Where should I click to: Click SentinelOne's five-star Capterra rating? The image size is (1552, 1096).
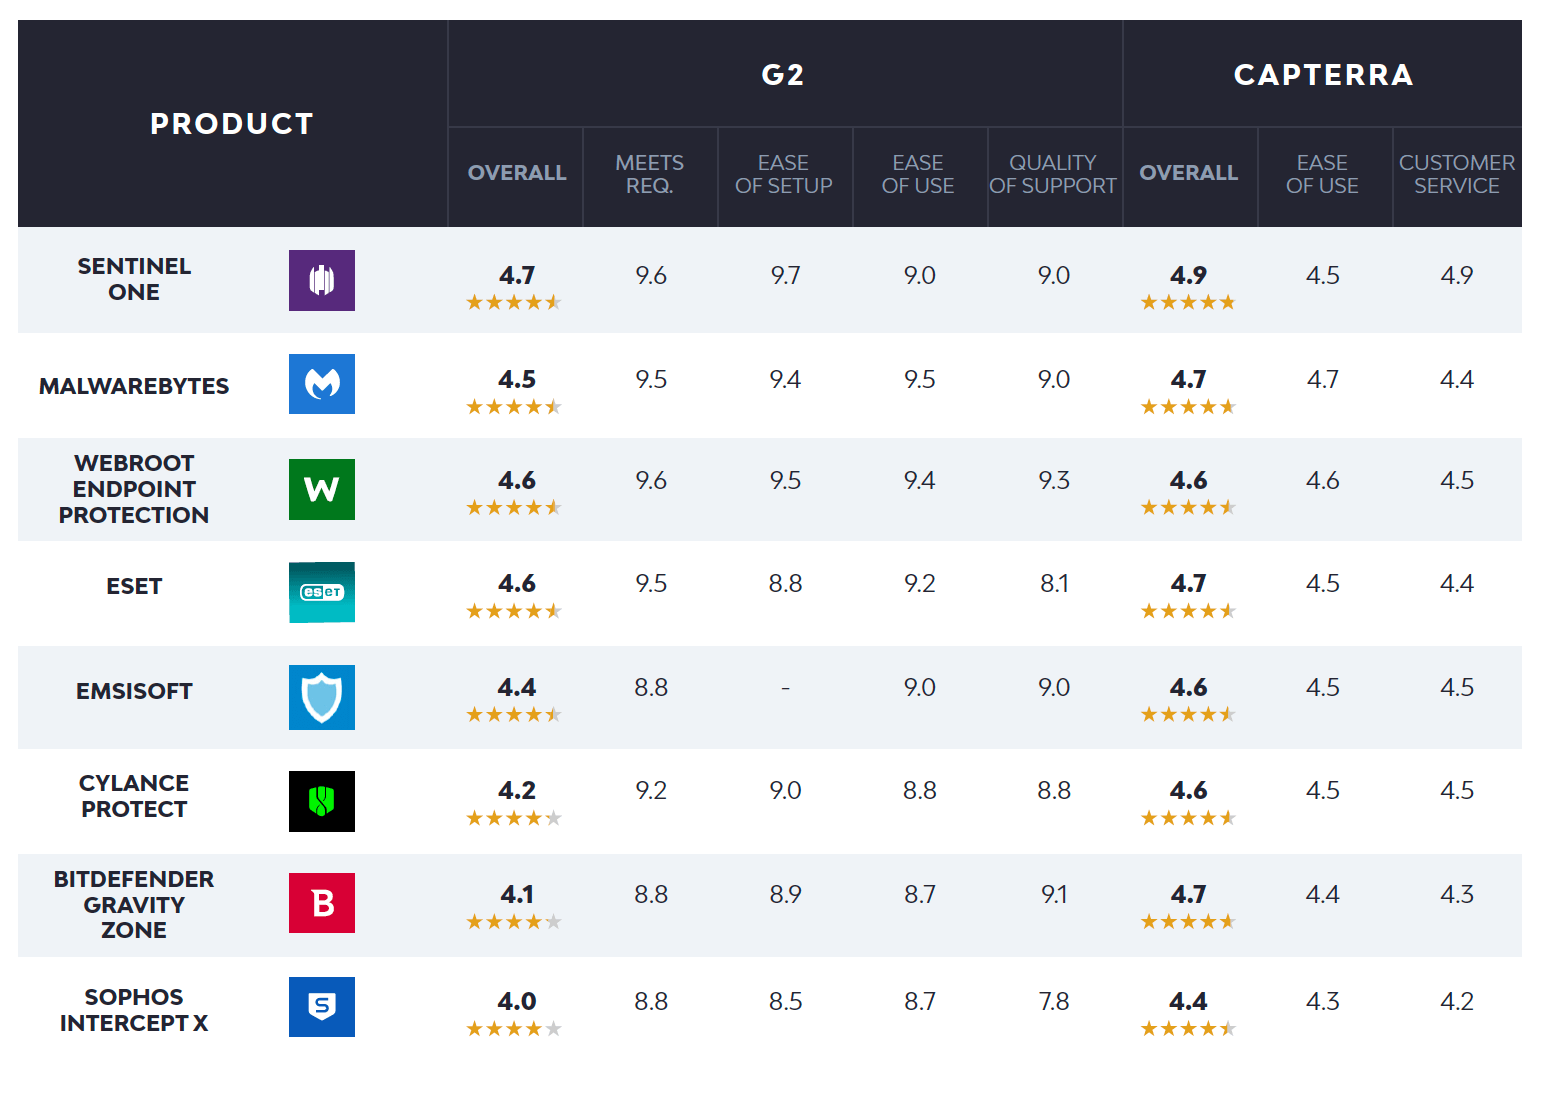pos(1188,301)
